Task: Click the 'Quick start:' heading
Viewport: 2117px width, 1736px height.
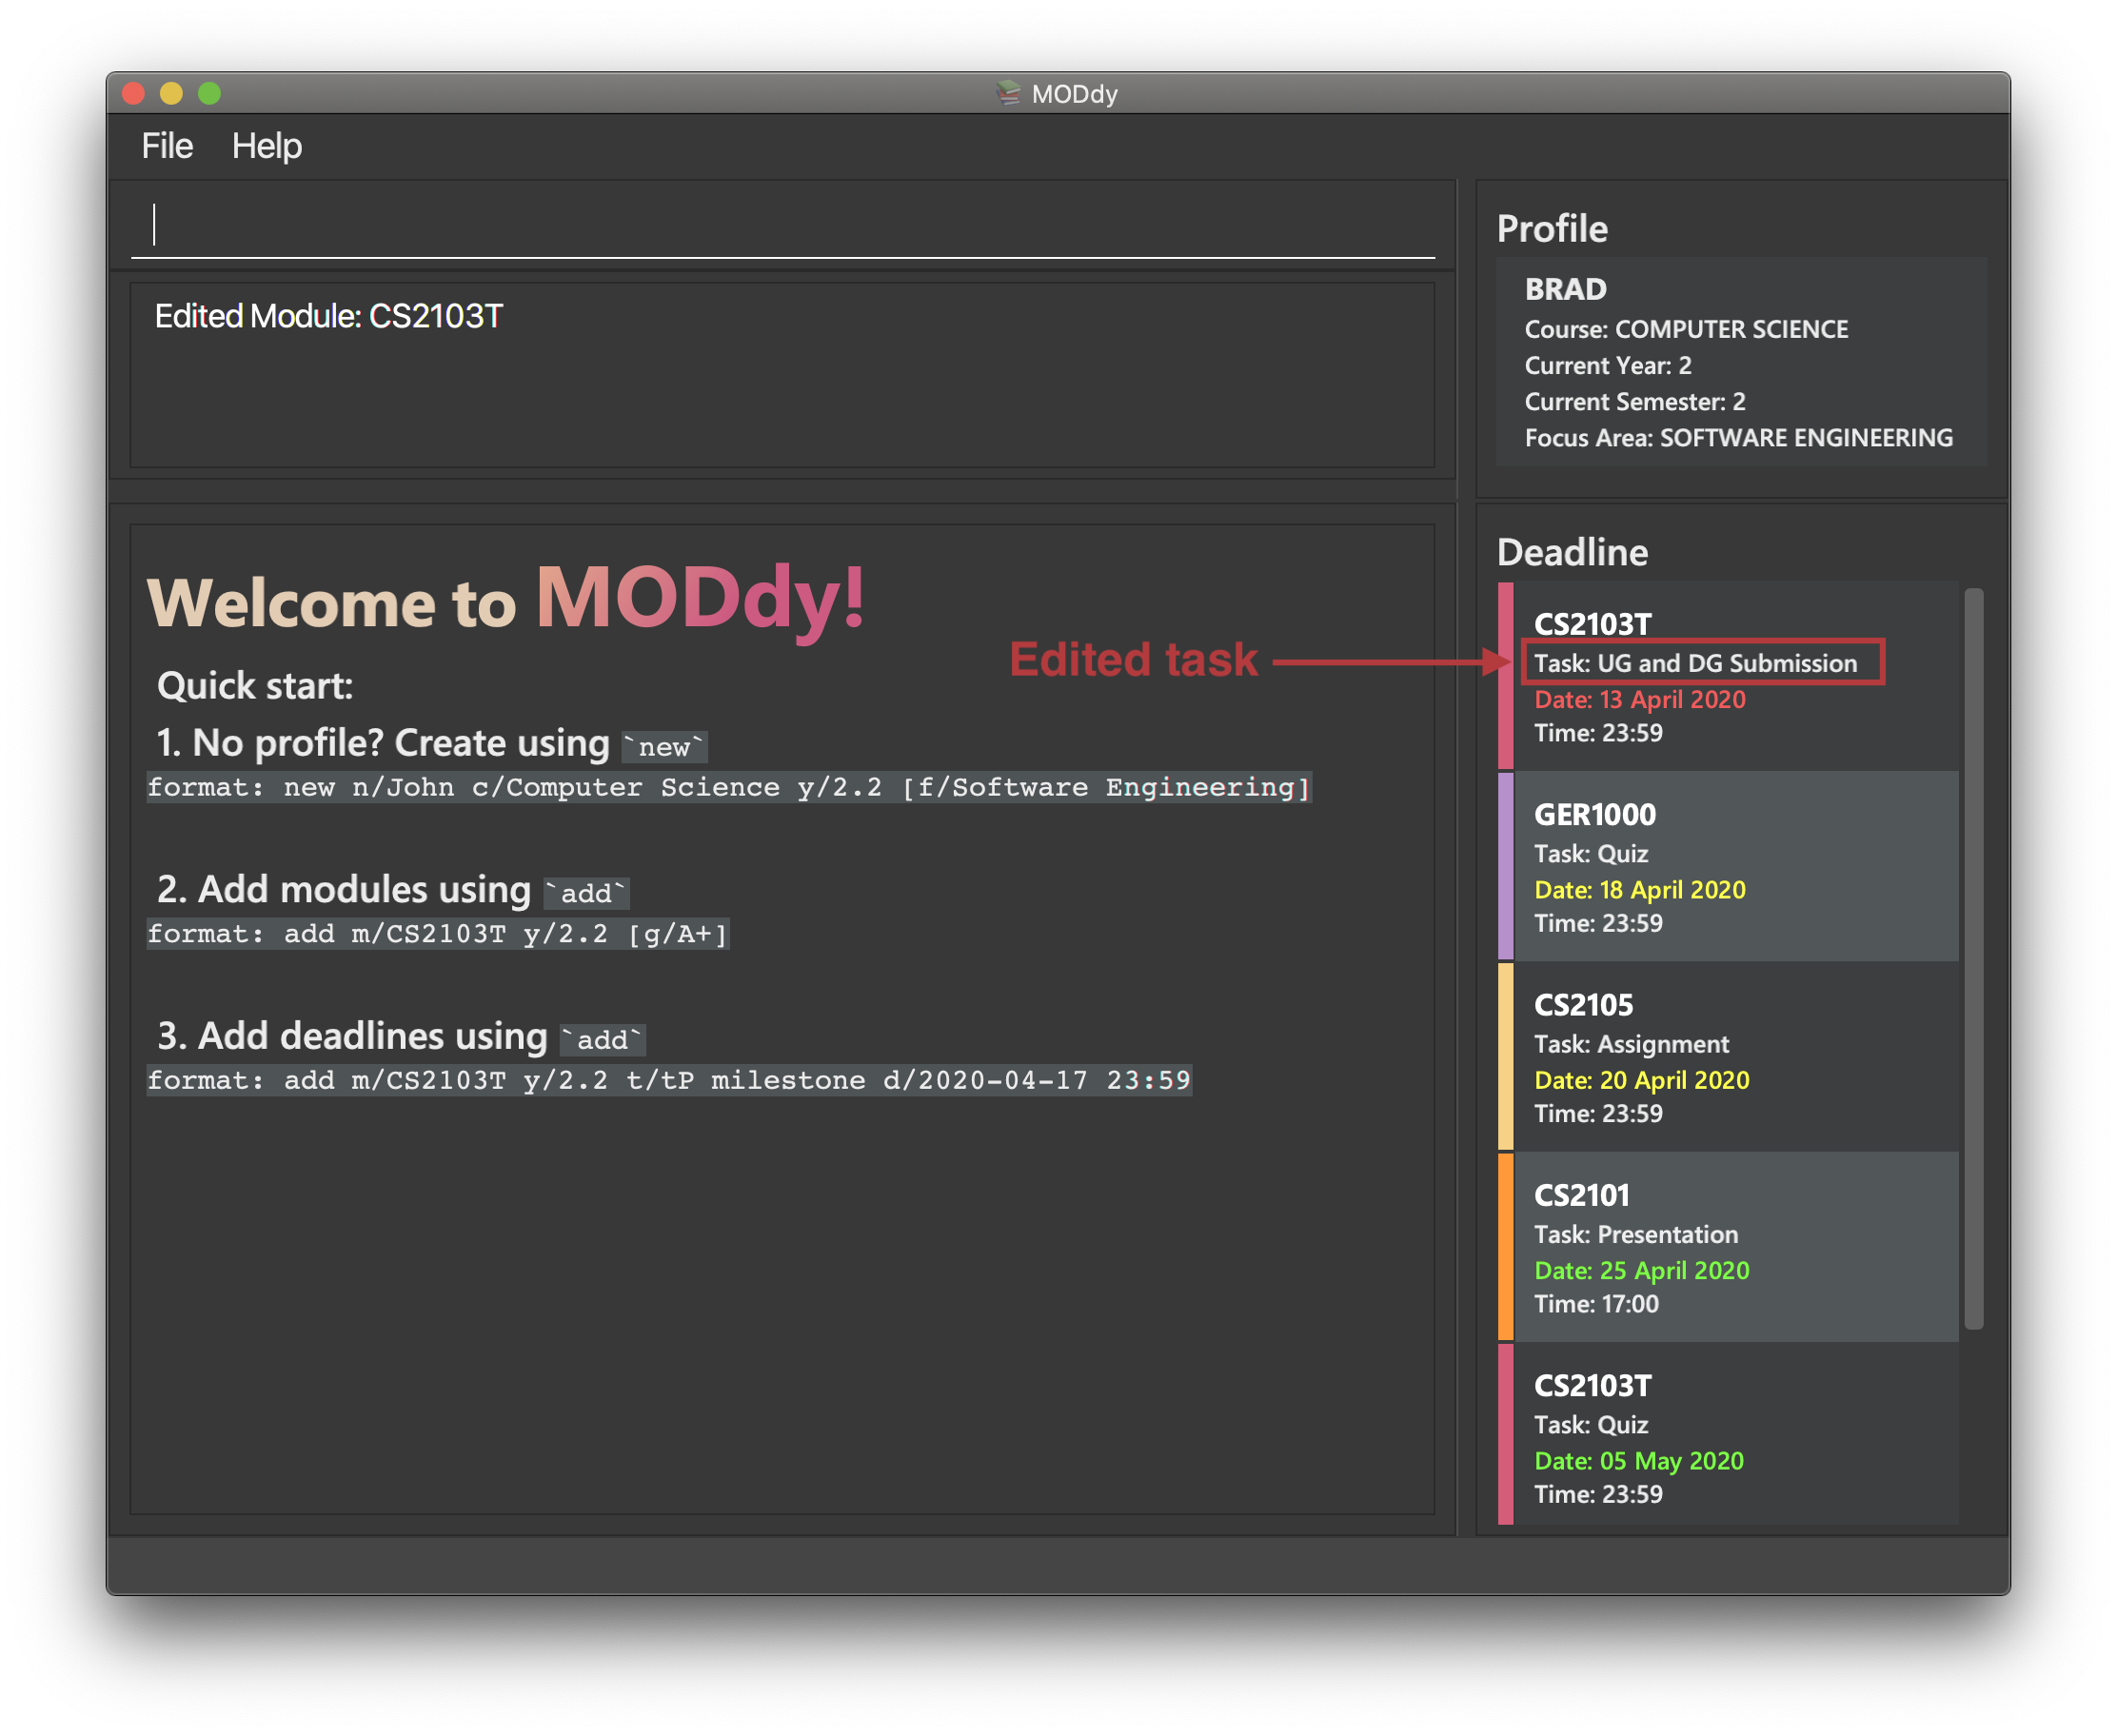Action: [x=255, y=686]
